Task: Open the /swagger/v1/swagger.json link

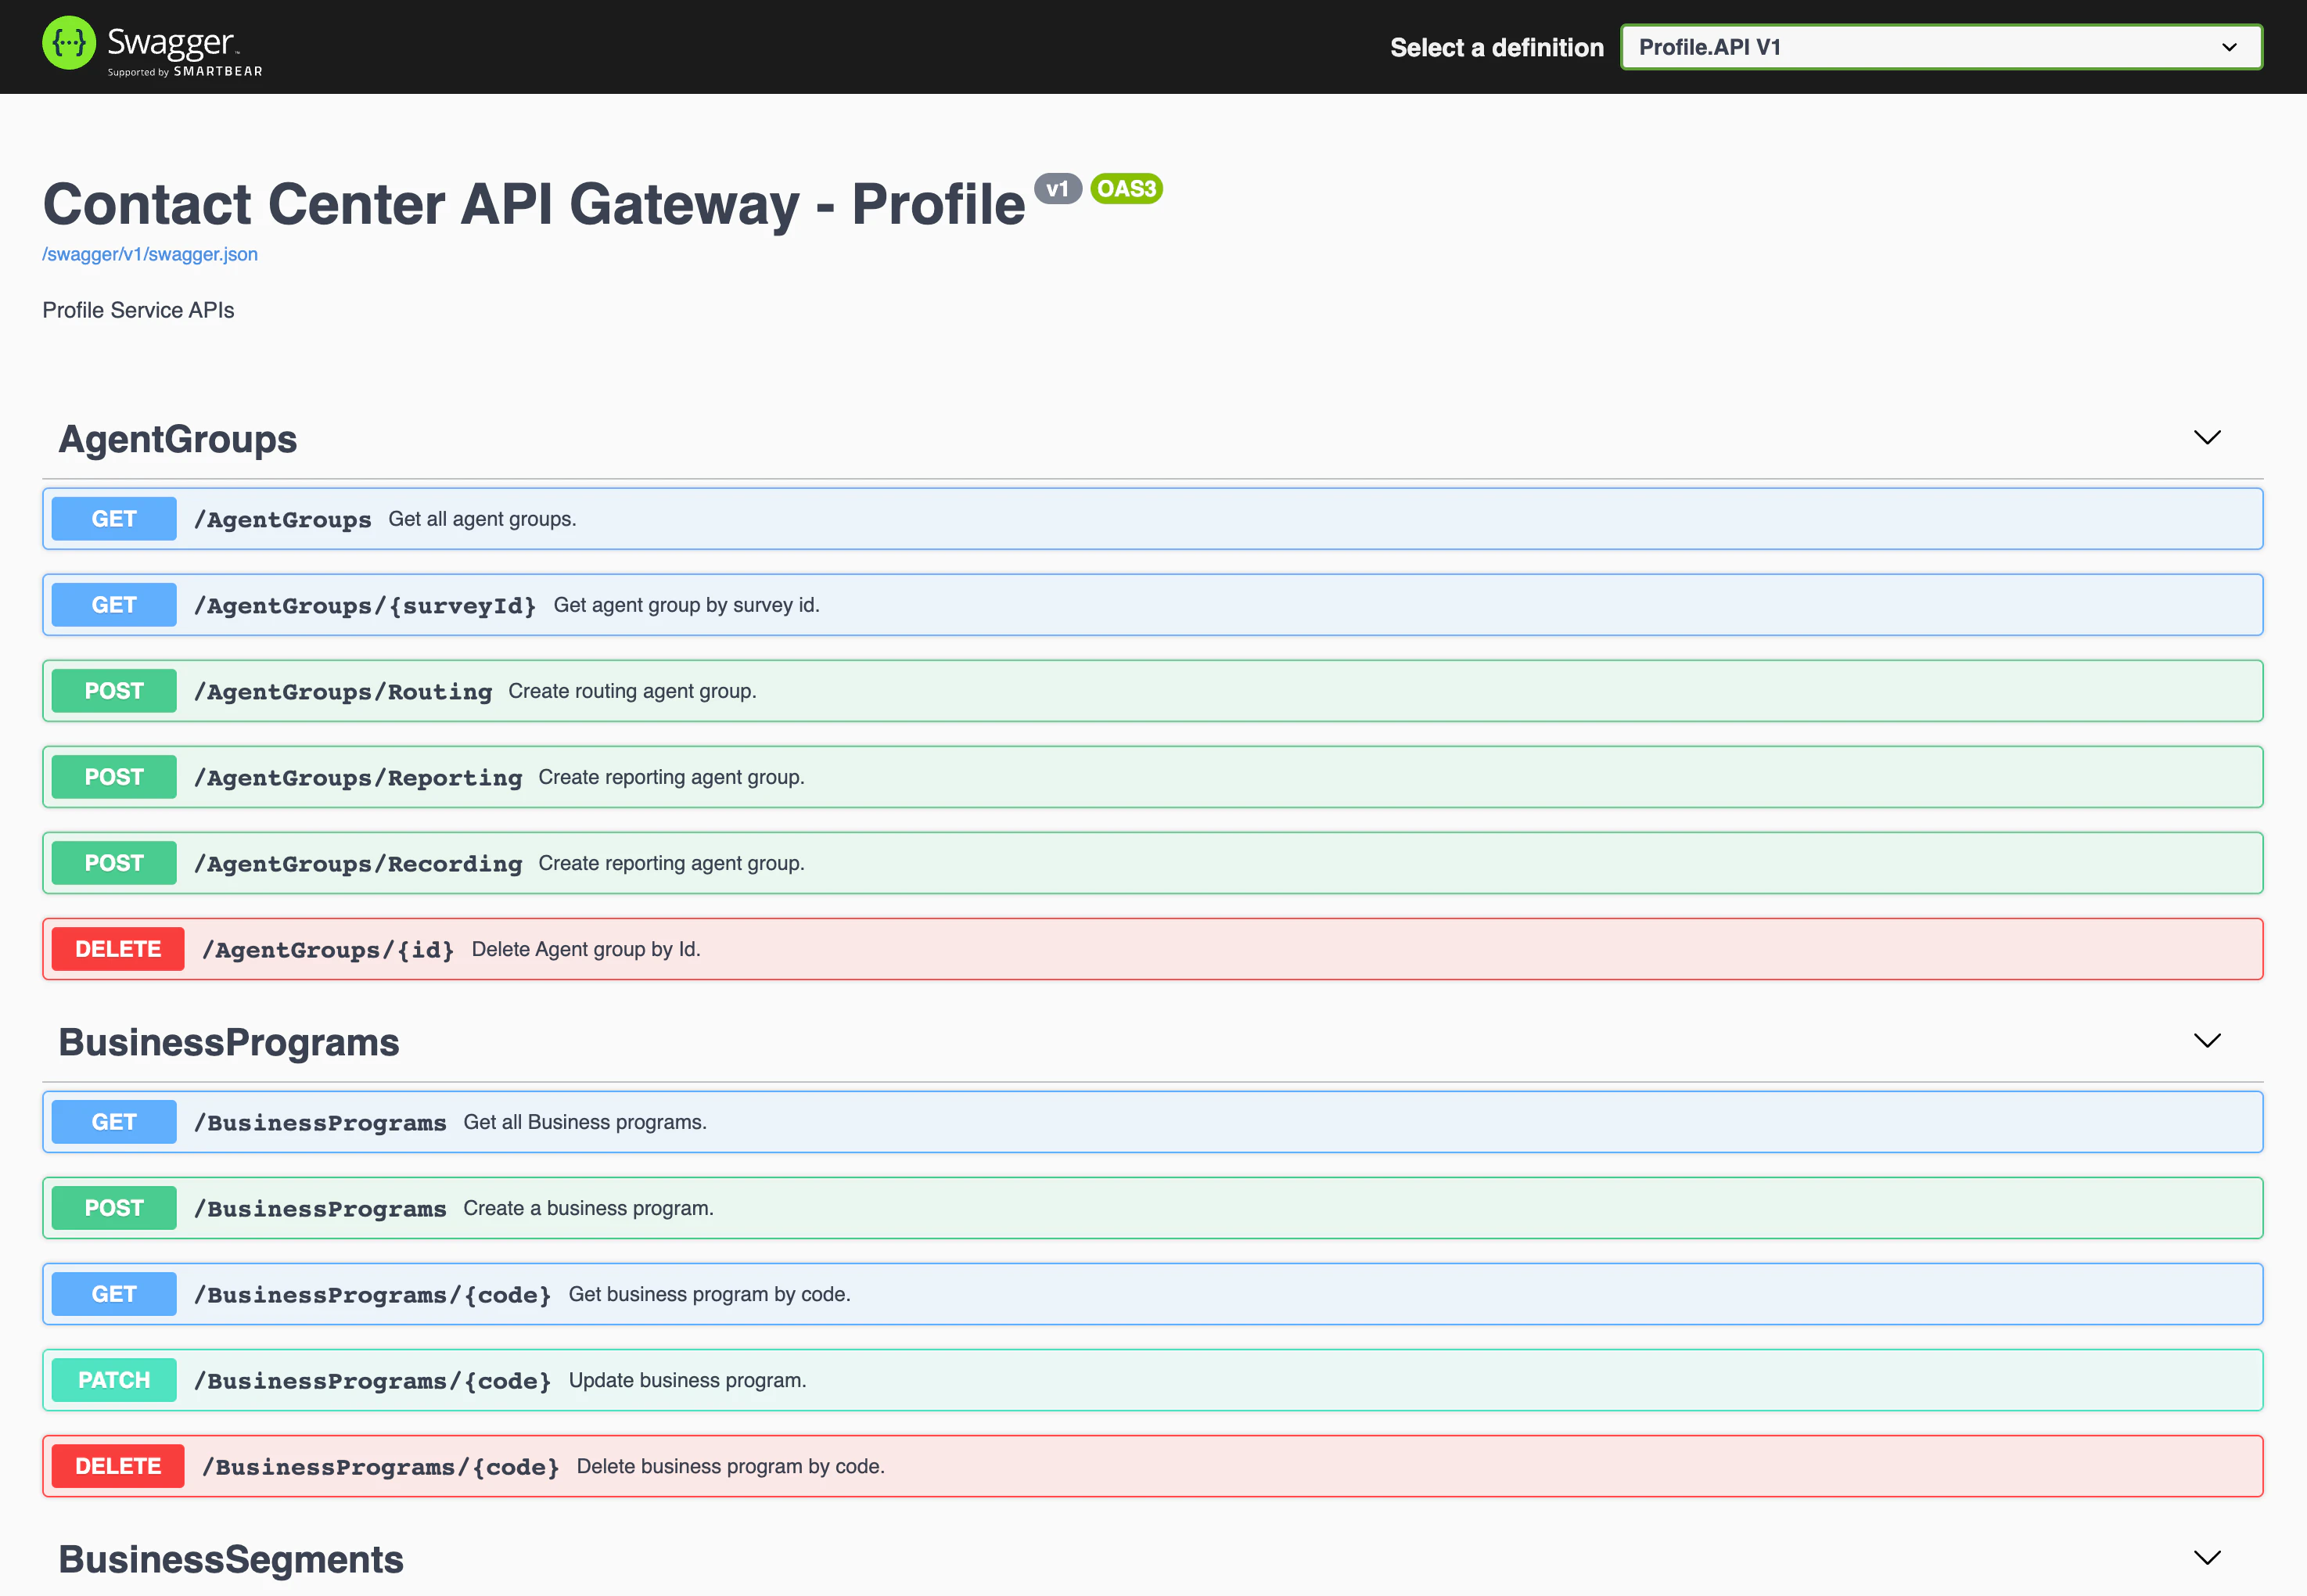Action: (150, 254)
